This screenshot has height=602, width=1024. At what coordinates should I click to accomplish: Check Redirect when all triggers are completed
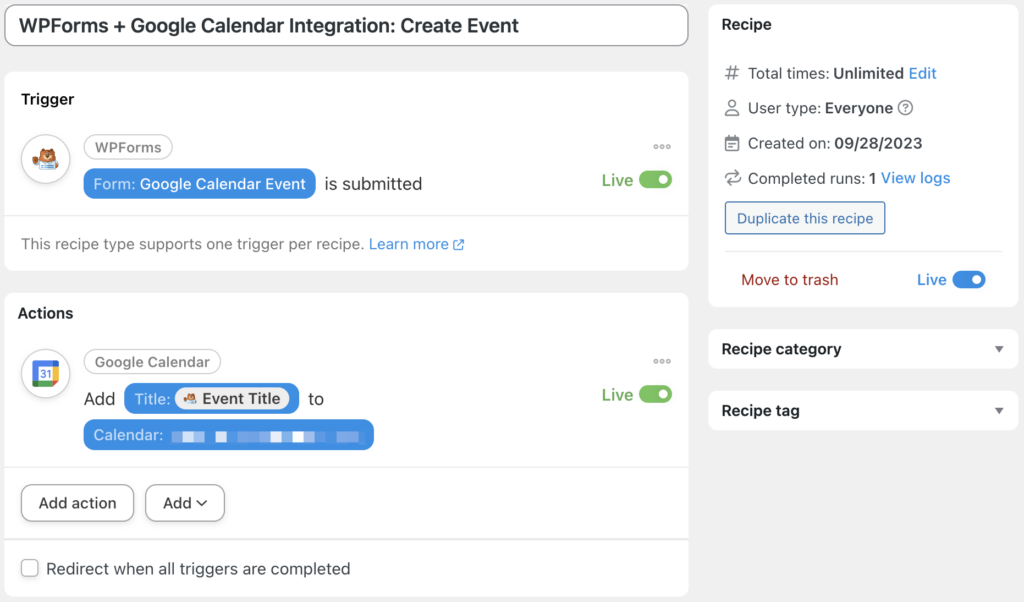coord(30,568)
